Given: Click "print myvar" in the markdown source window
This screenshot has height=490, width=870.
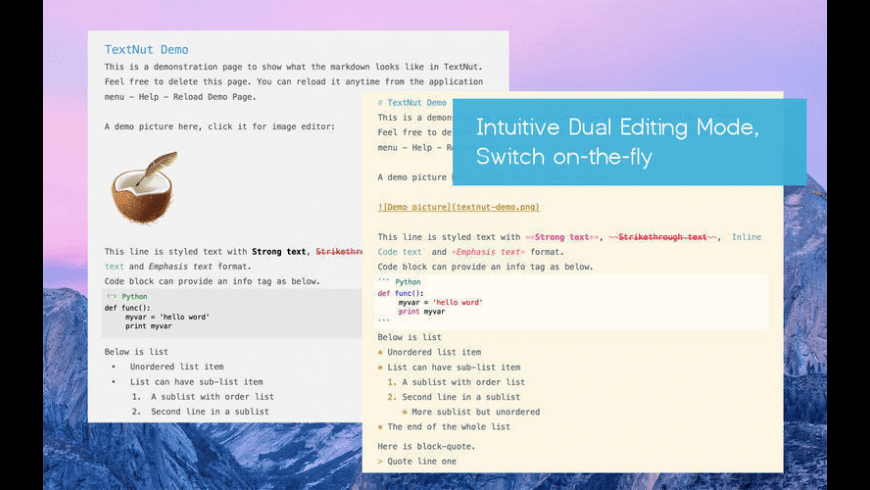Looking at the screenshot, I should (x=422, y=312).
